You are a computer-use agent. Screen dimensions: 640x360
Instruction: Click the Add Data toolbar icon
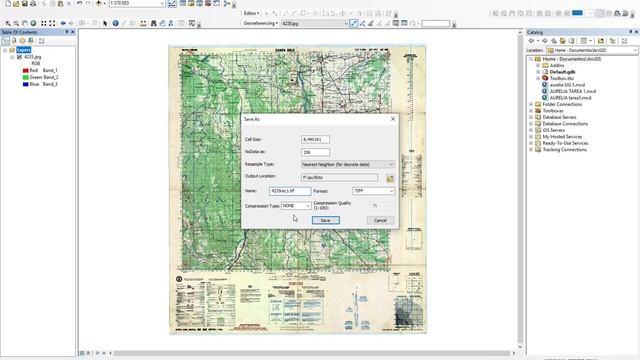tap(98, 4)
